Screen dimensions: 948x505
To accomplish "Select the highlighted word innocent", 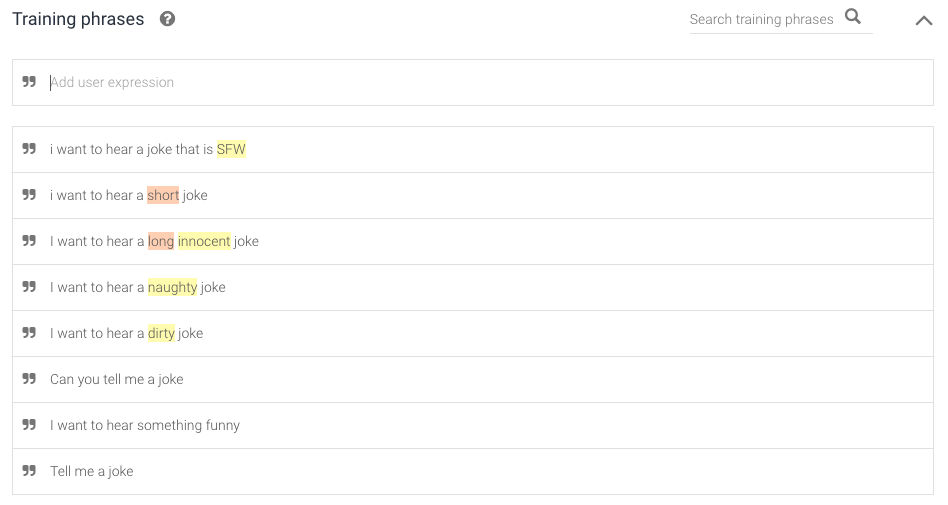I will coord(204,241).
